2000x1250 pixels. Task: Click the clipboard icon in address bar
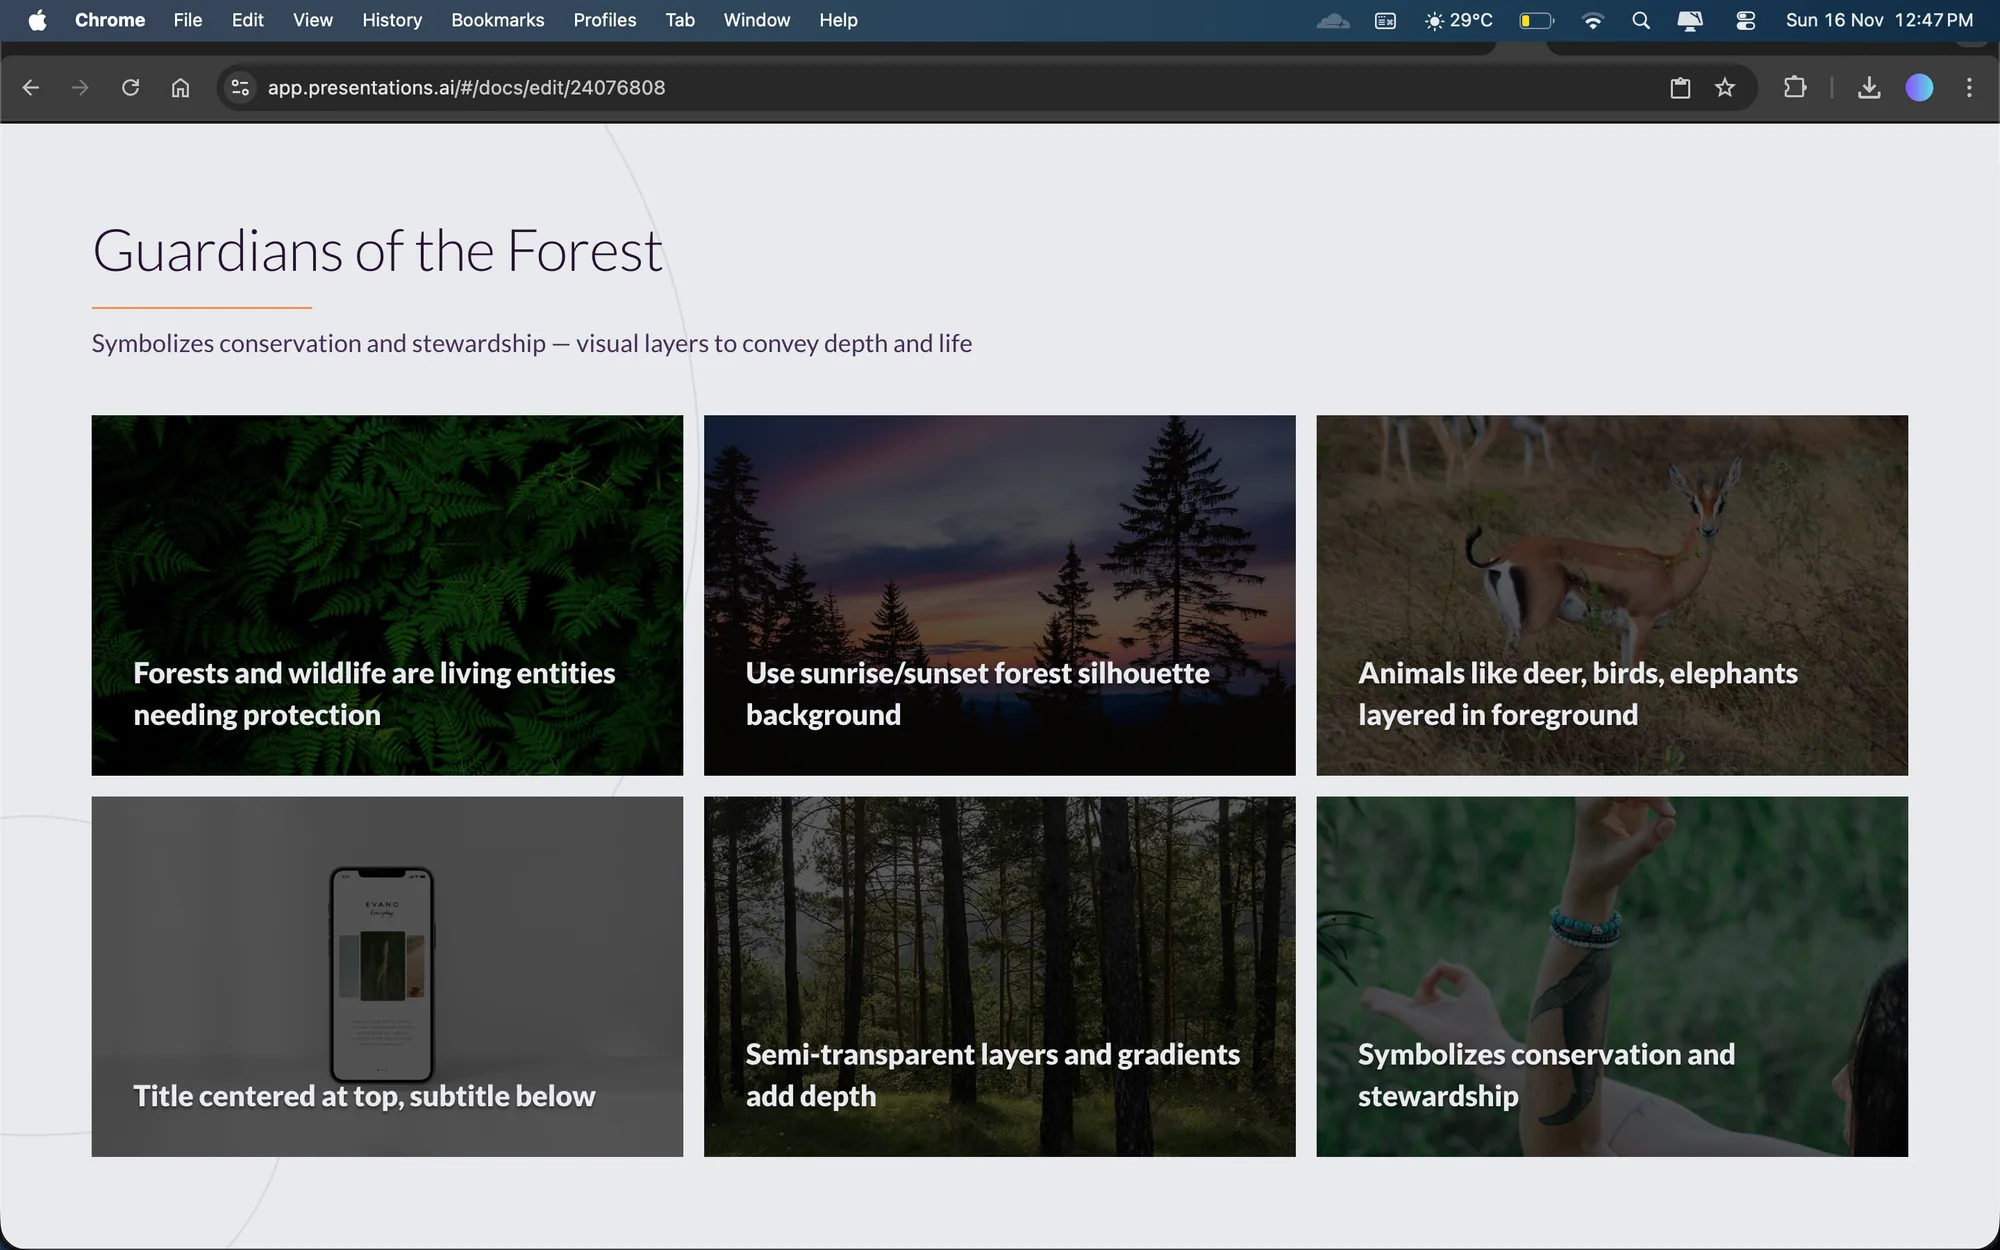(1680, 88)
